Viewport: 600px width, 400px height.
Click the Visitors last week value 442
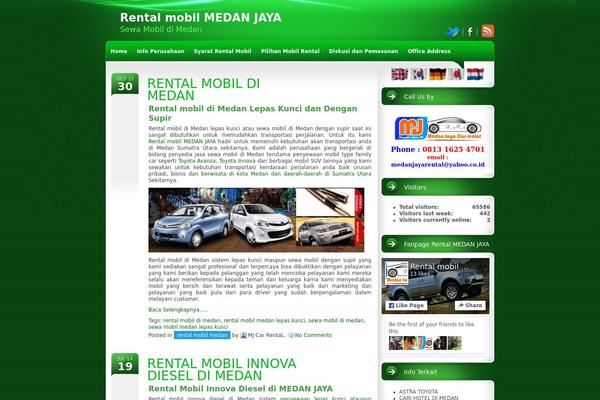(x=484, y=213)
